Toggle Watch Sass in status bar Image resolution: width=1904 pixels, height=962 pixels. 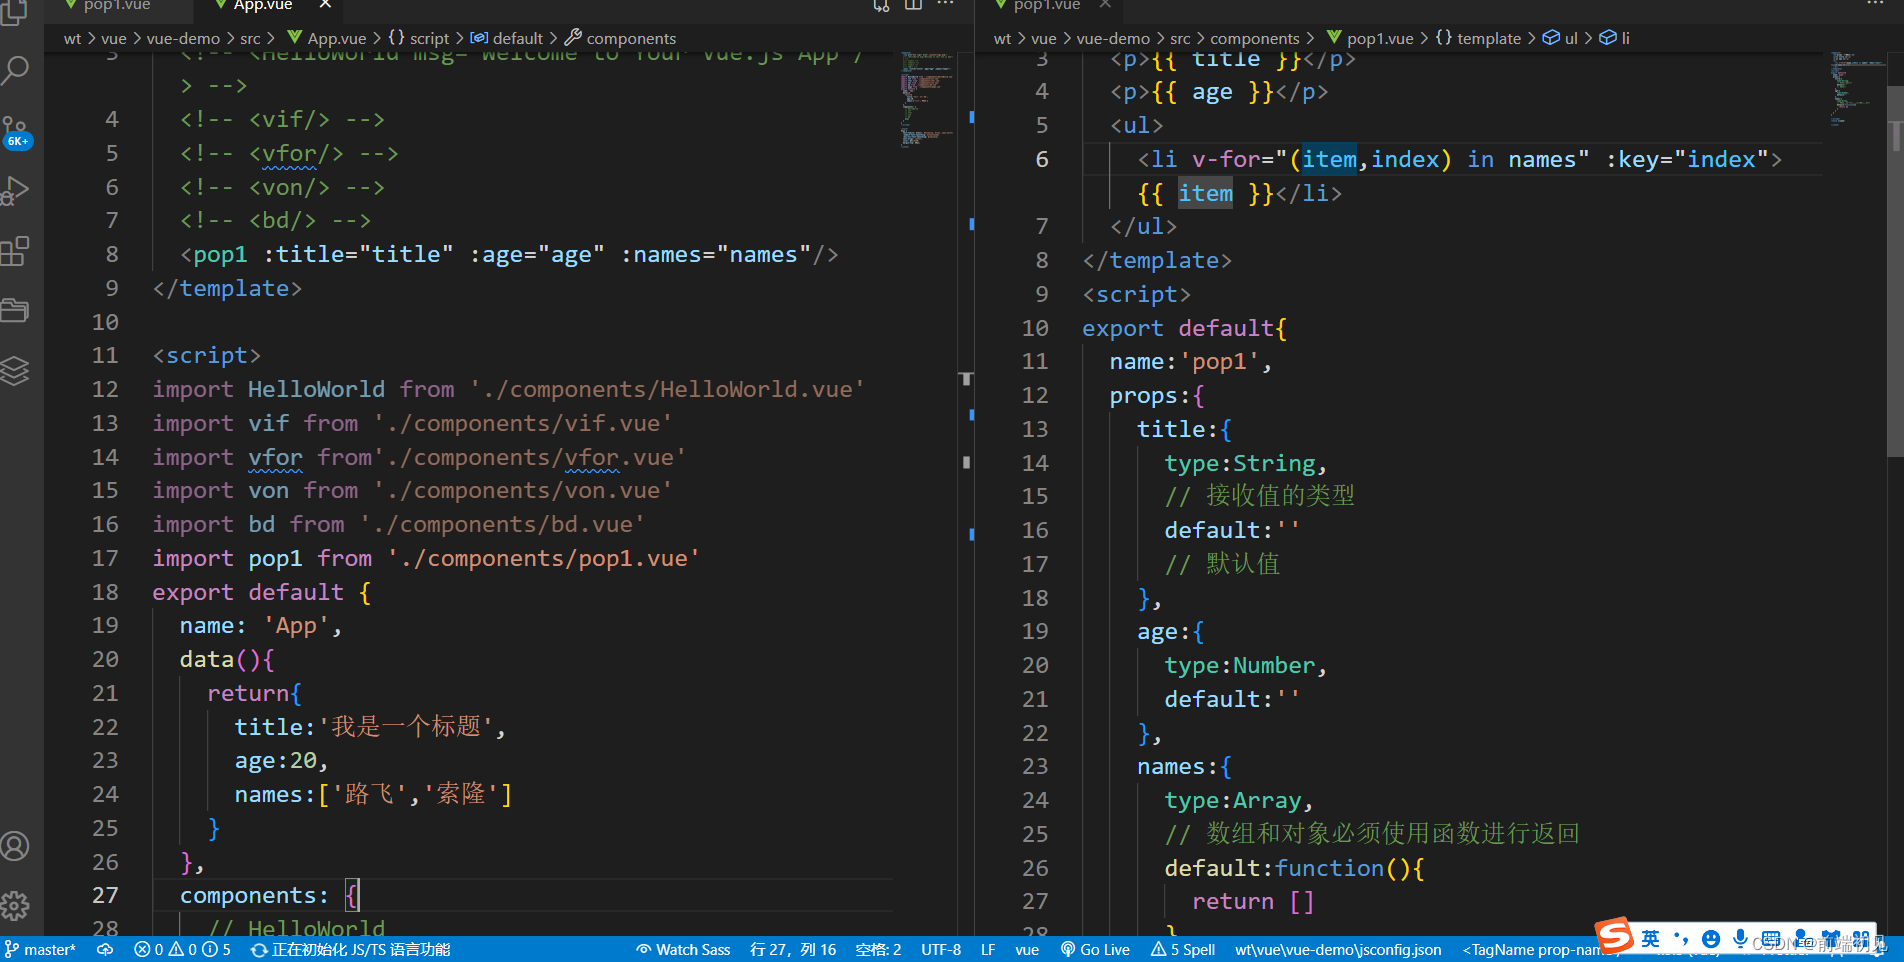683,949
